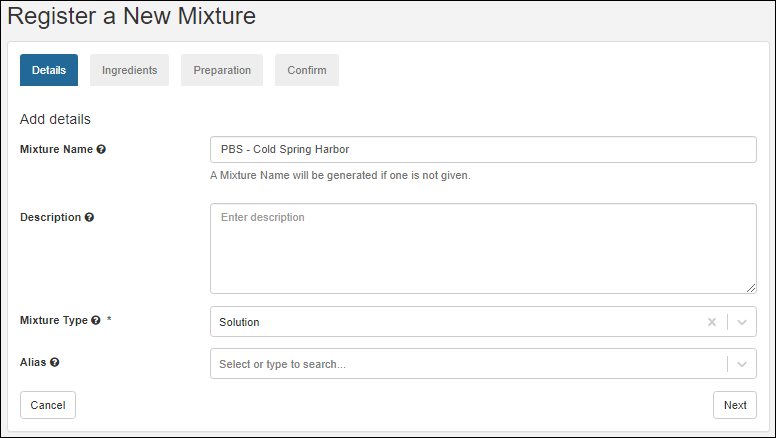This screenshot has width=776, height=438.
Task: Switch to the Ingredients tab
Action: (x=129, y=70)
